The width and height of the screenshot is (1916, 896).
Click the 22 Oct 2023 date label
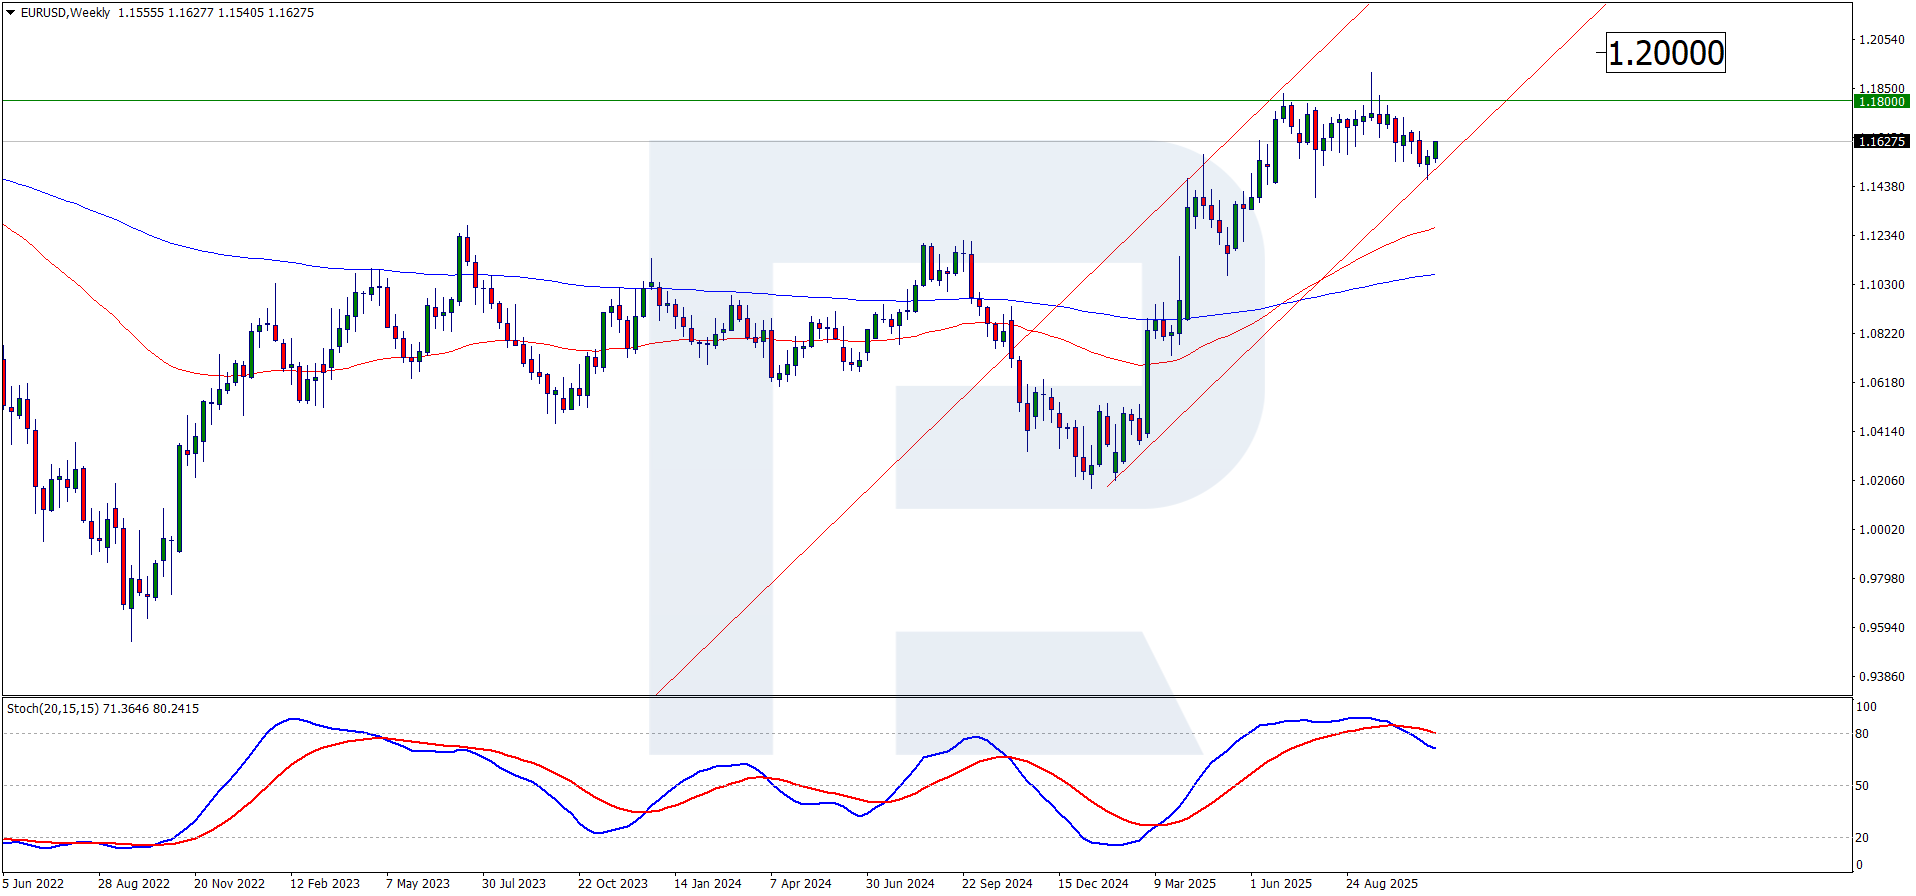coord(613,883)
